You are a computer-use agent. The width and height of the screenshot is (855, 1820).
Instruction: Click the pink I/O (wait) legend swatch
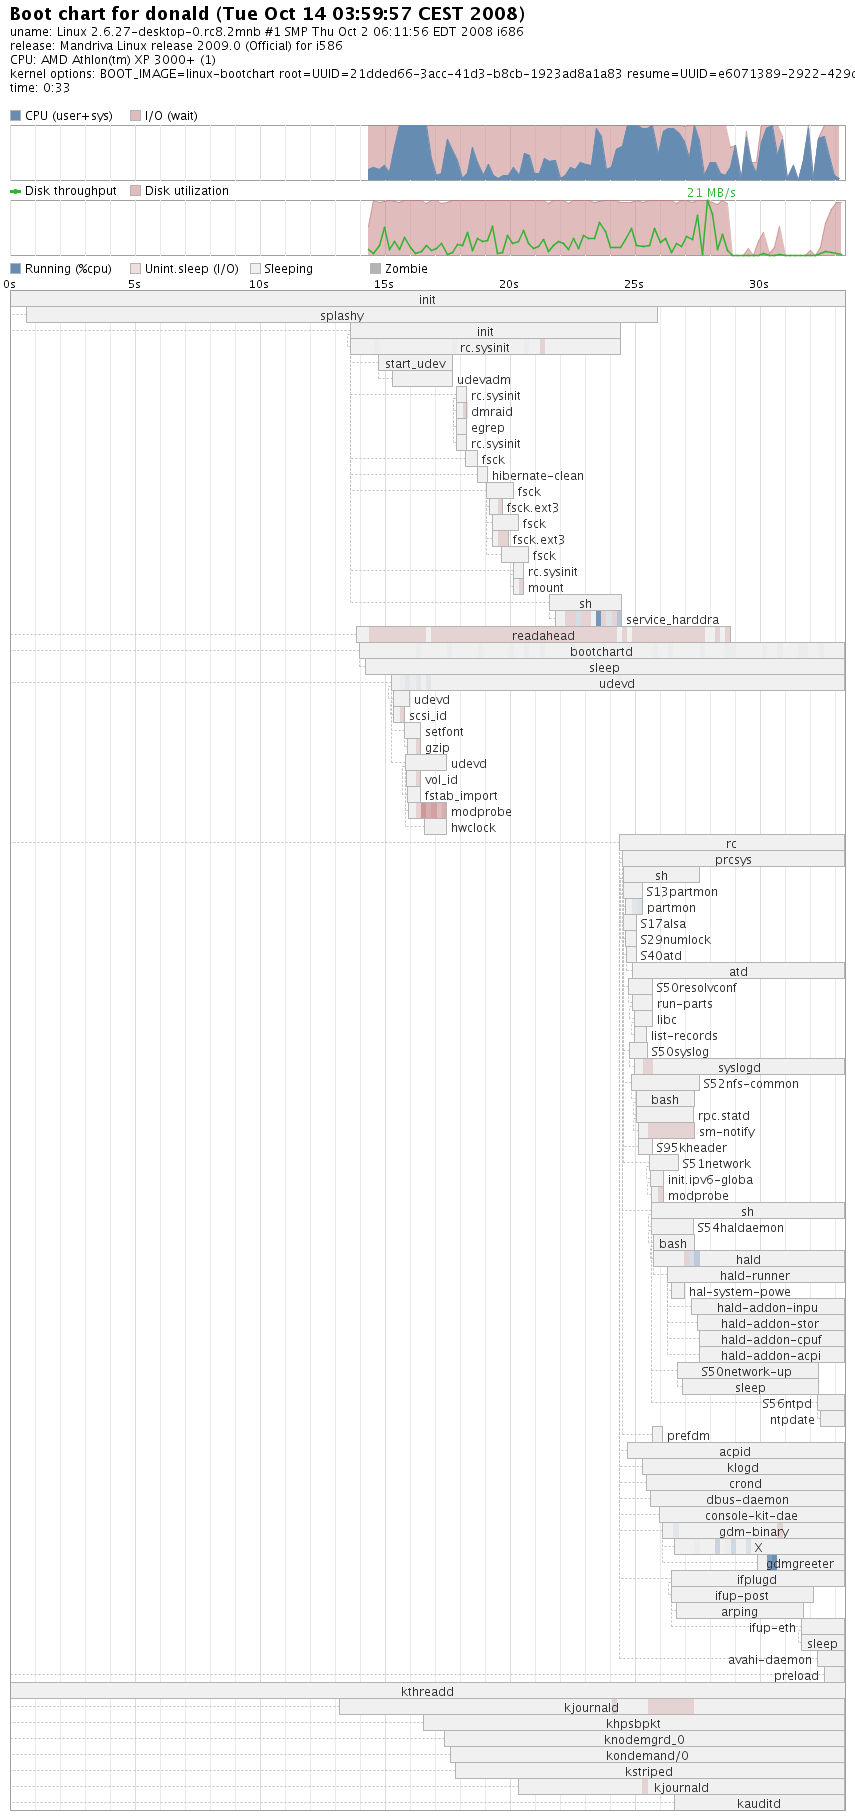click(x=135, y=116)
